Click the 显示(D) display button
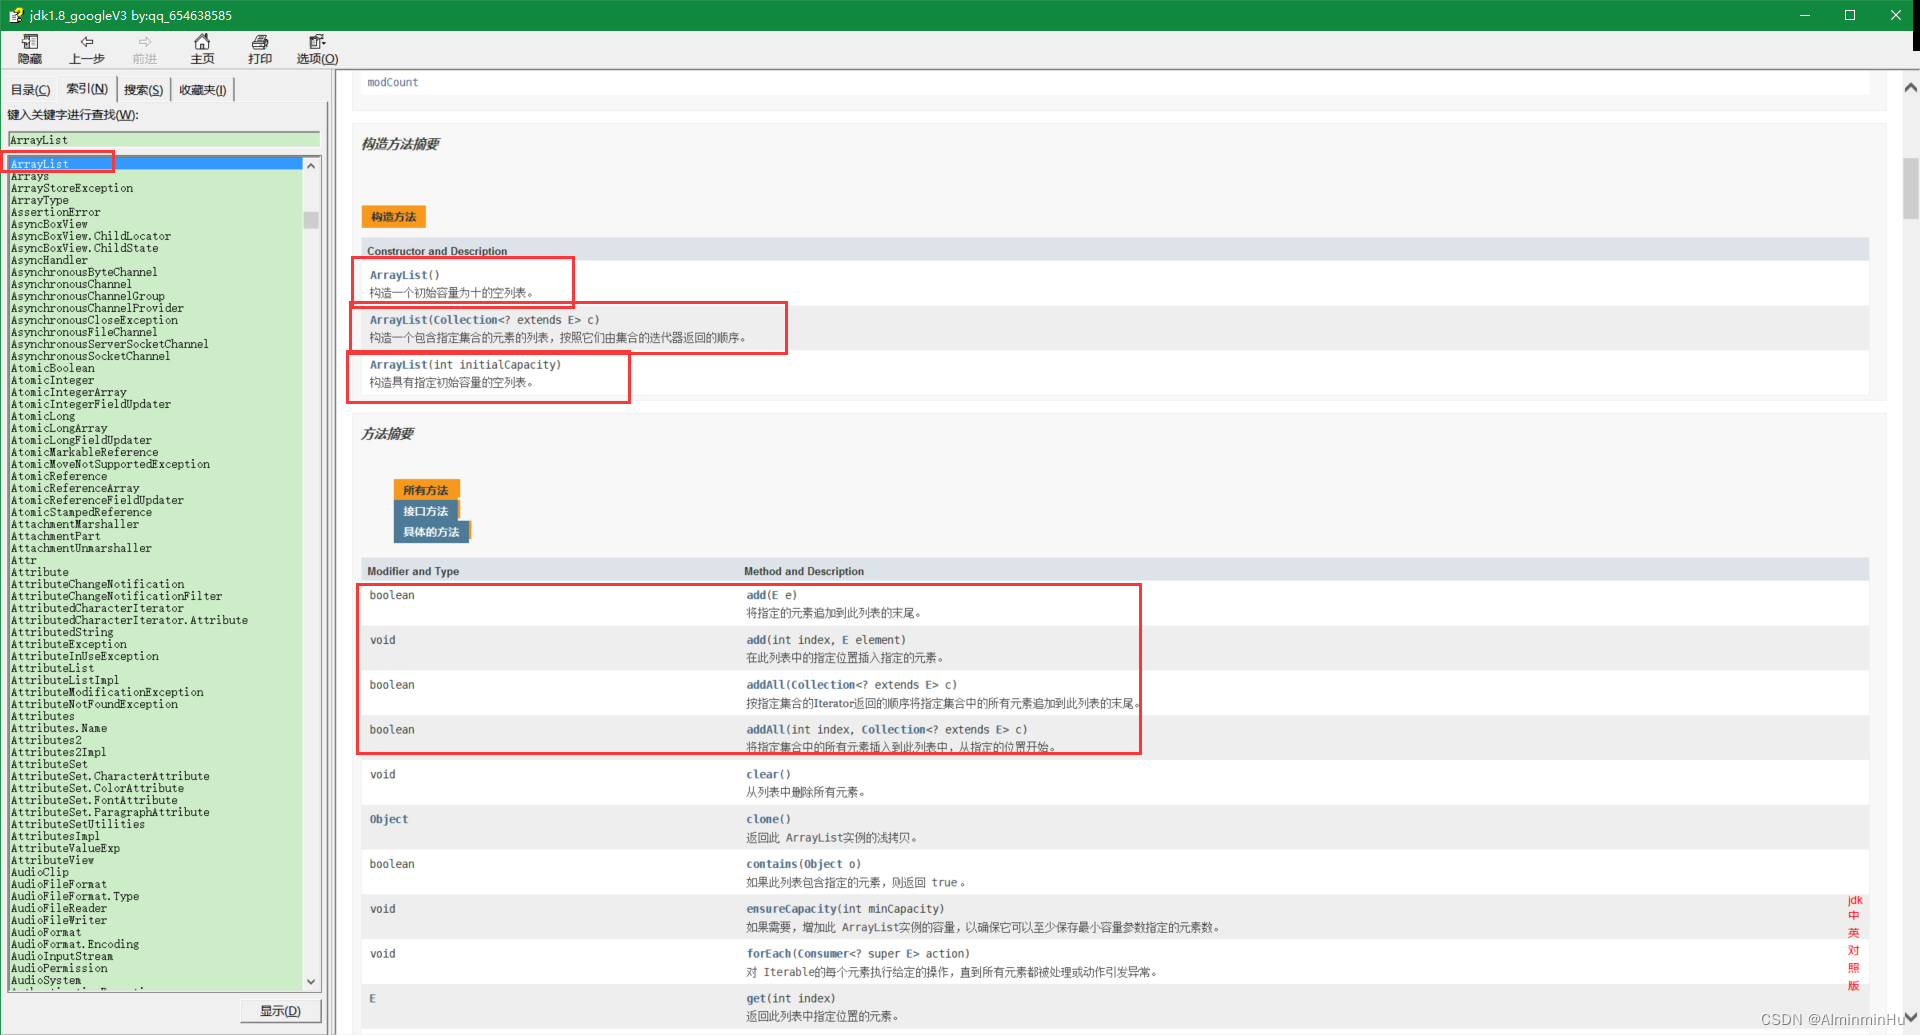Viewport: 1920px width, 1035px height. click(x=280, y=1011)
